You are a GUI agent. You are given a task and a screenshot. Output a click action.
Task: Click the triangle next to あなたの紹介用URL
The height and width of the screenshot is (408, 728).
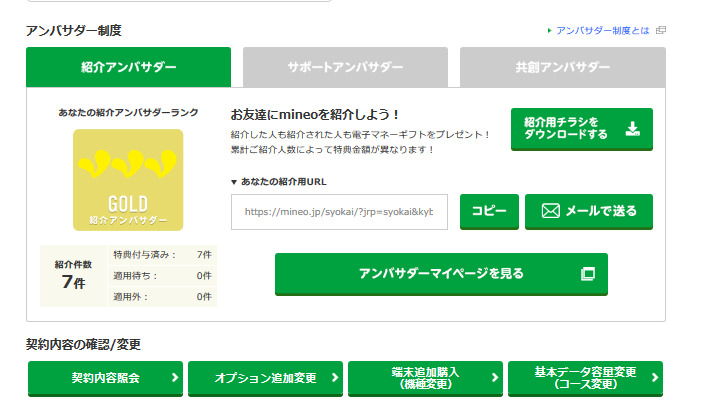(234, 182)
